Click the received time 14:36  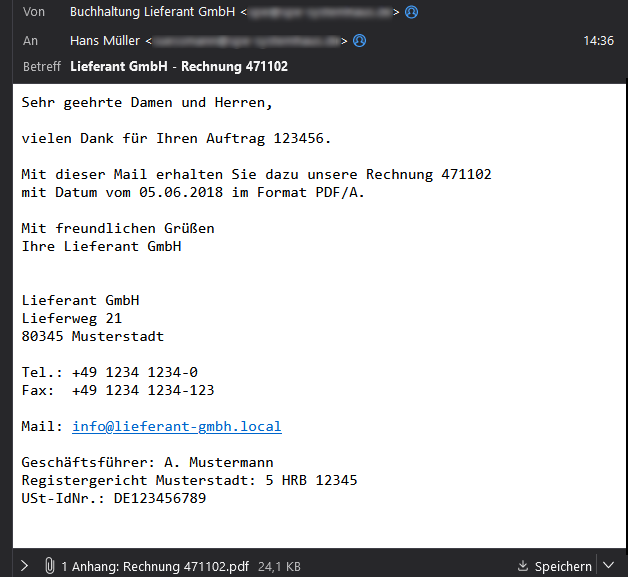[598, 41]
